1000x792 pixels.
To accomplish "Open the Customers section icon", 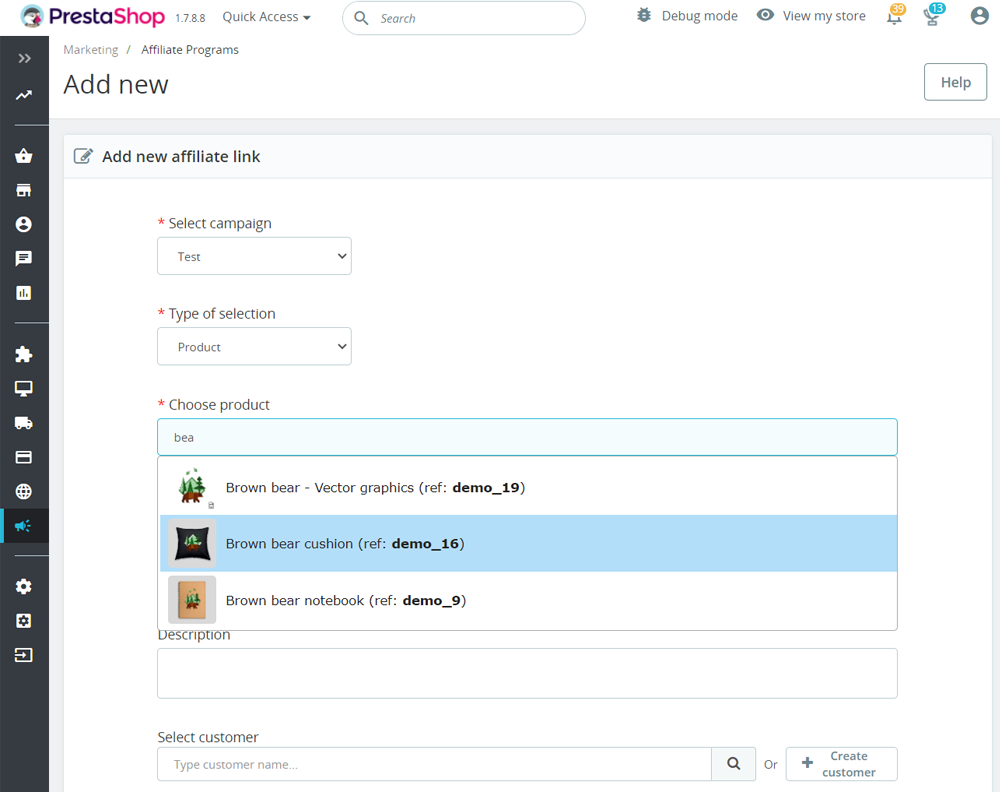I will point(24,224).
